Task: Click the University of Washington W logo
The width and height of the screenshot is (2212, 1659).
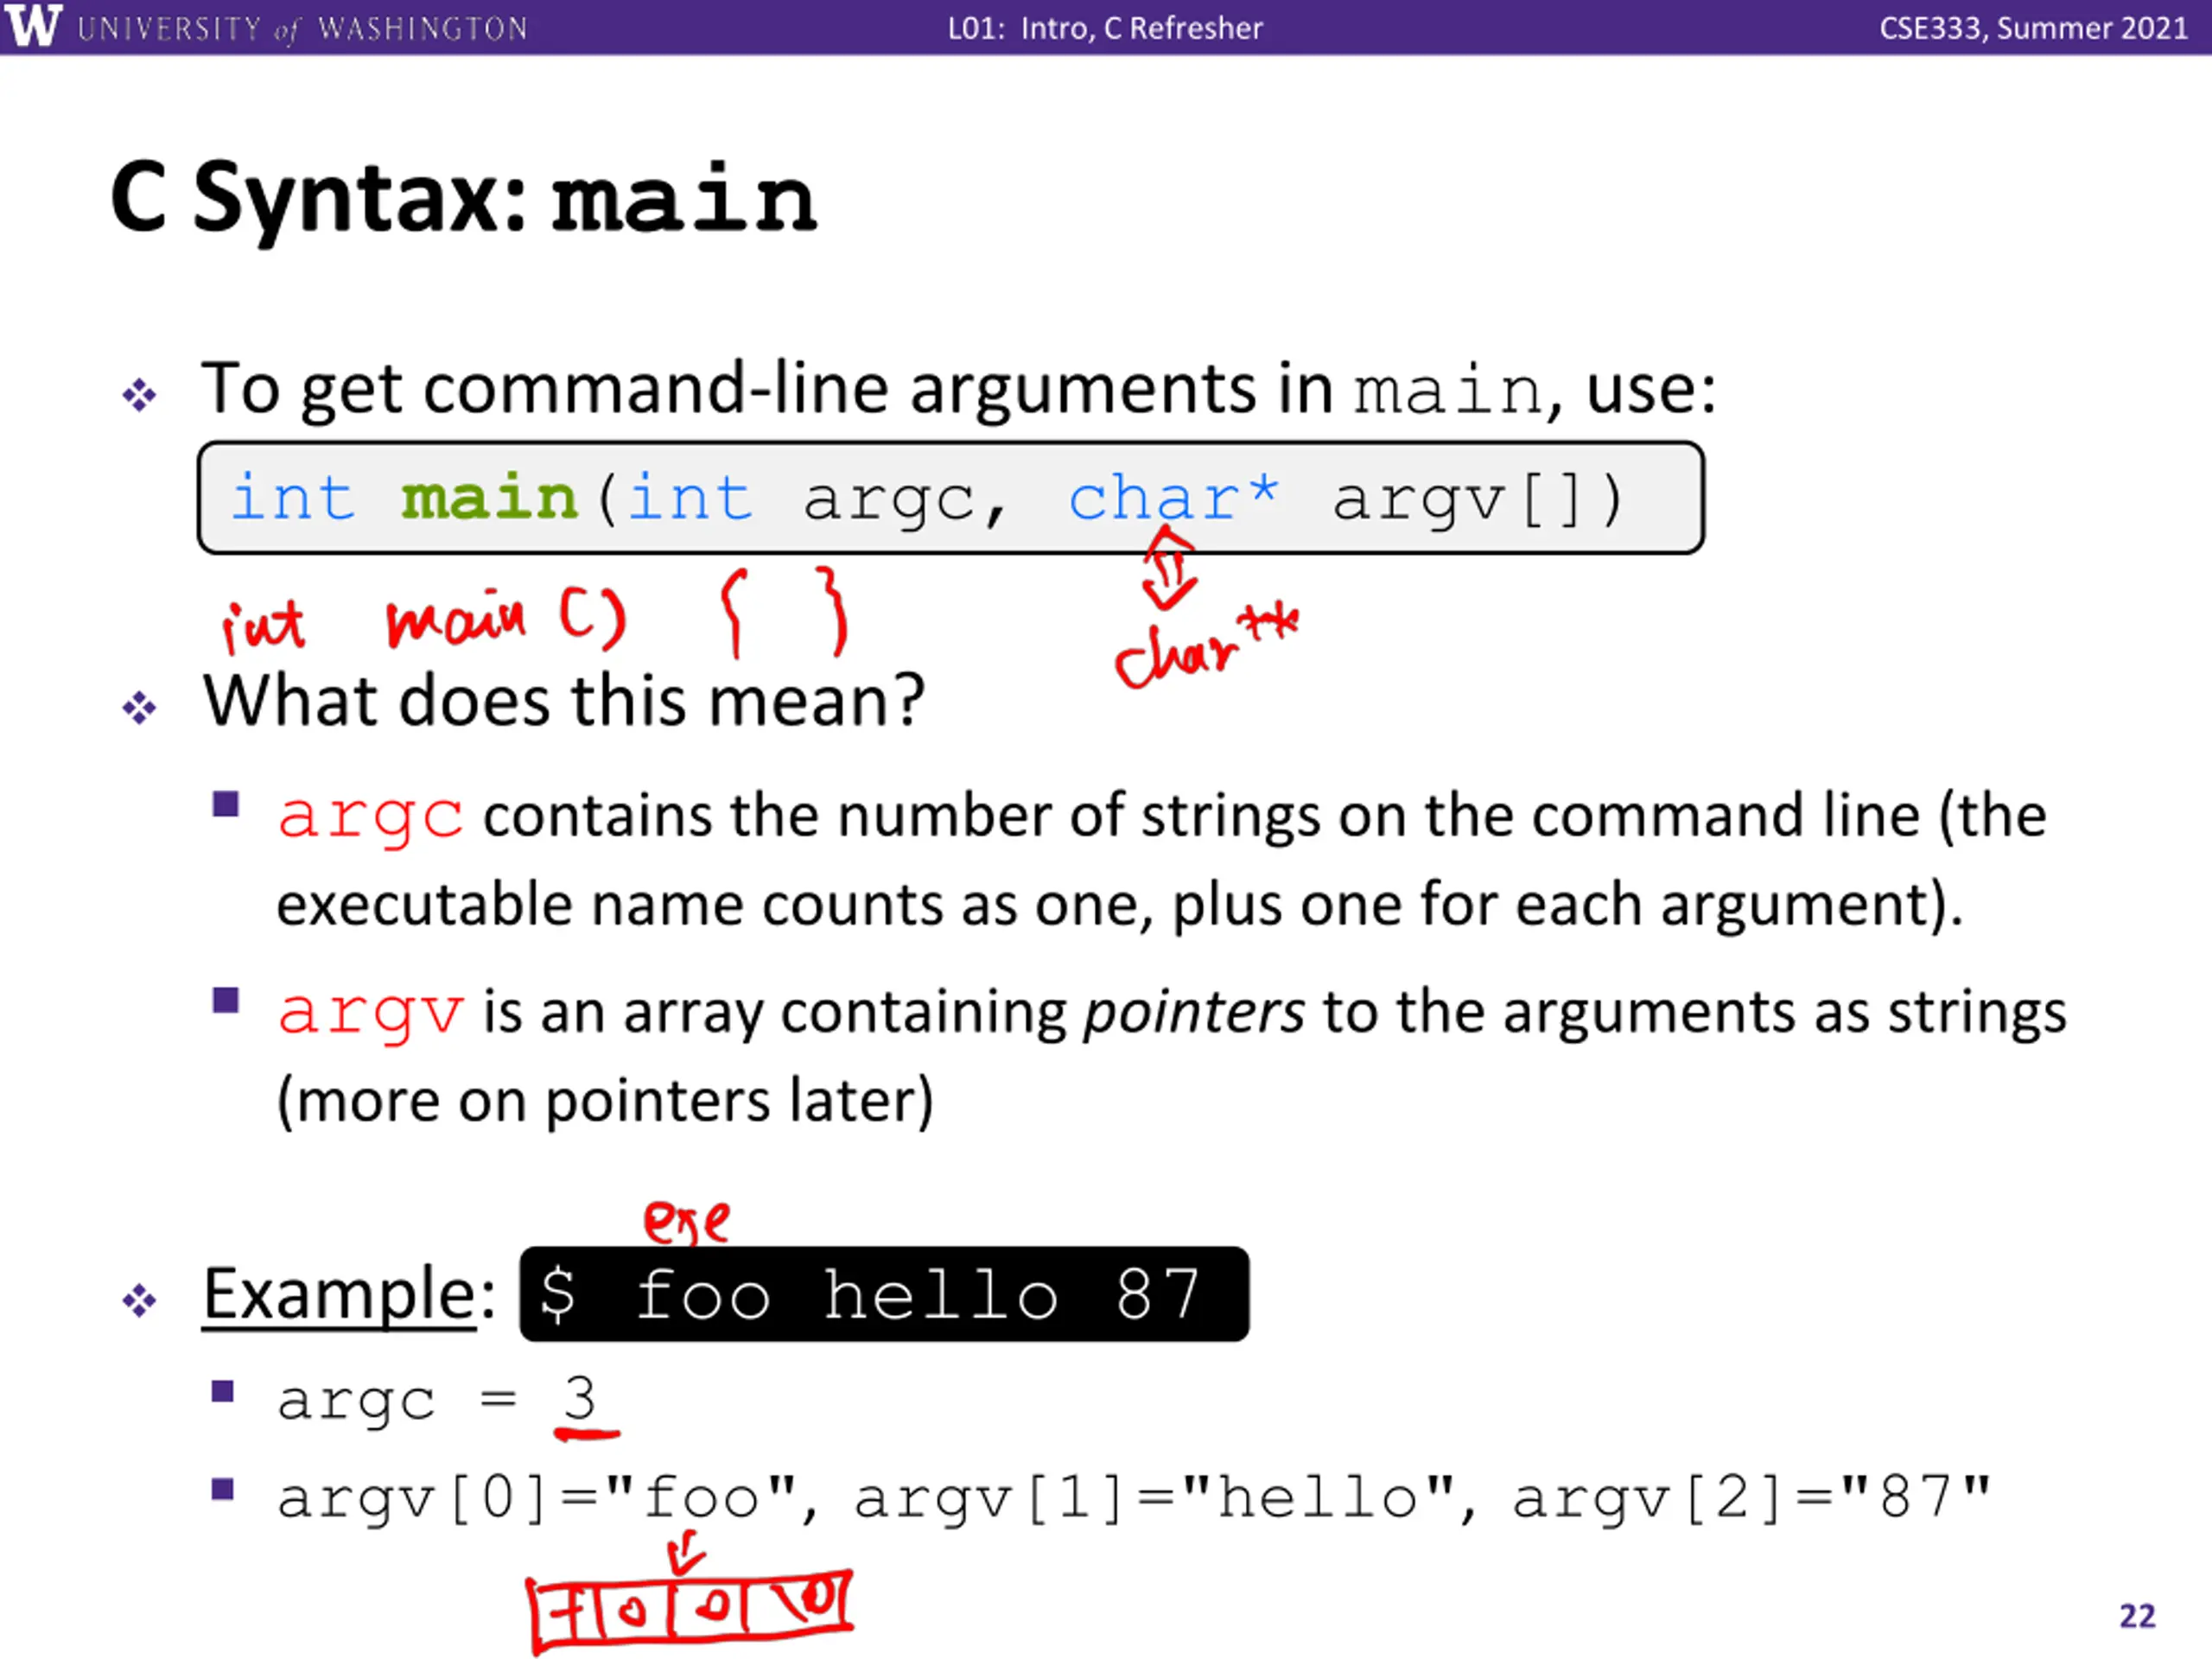Action: [32, 25]
